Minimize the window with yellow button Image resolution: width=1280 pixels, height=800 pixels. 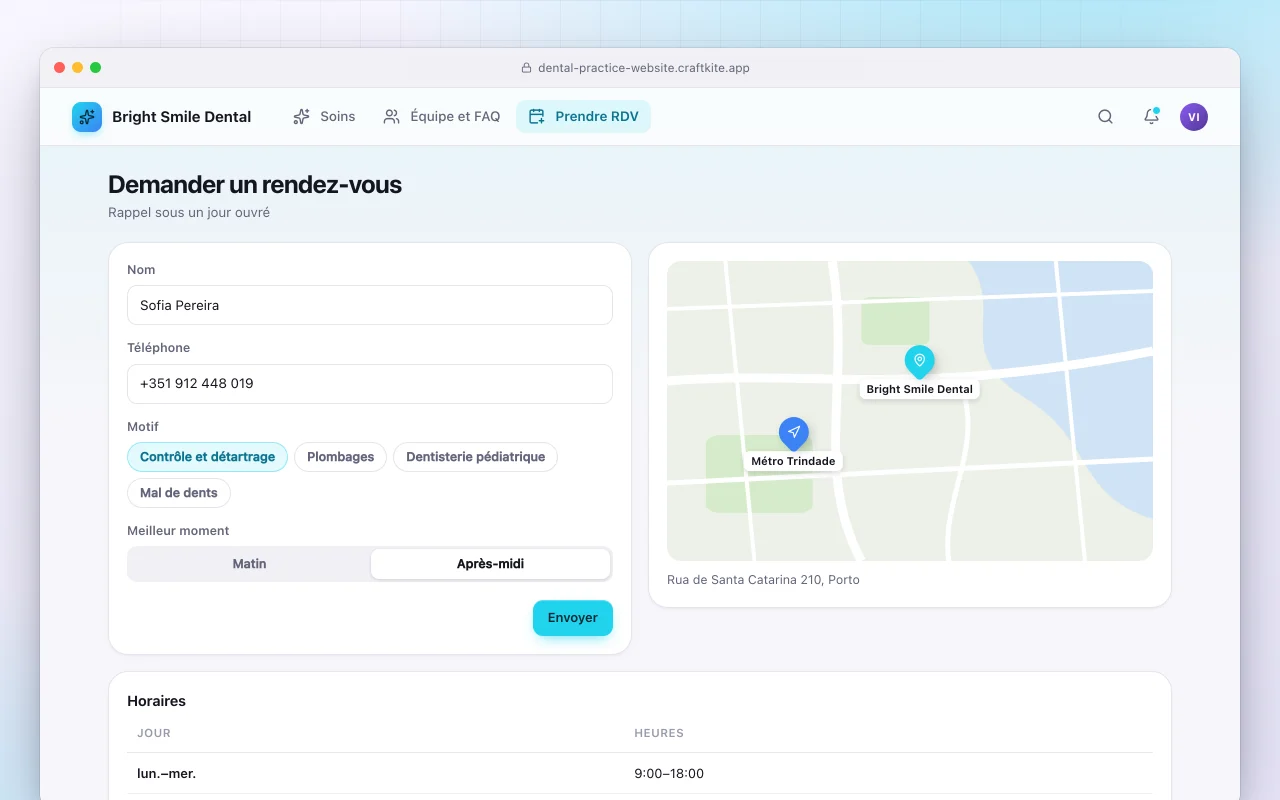tap(77, 68)
